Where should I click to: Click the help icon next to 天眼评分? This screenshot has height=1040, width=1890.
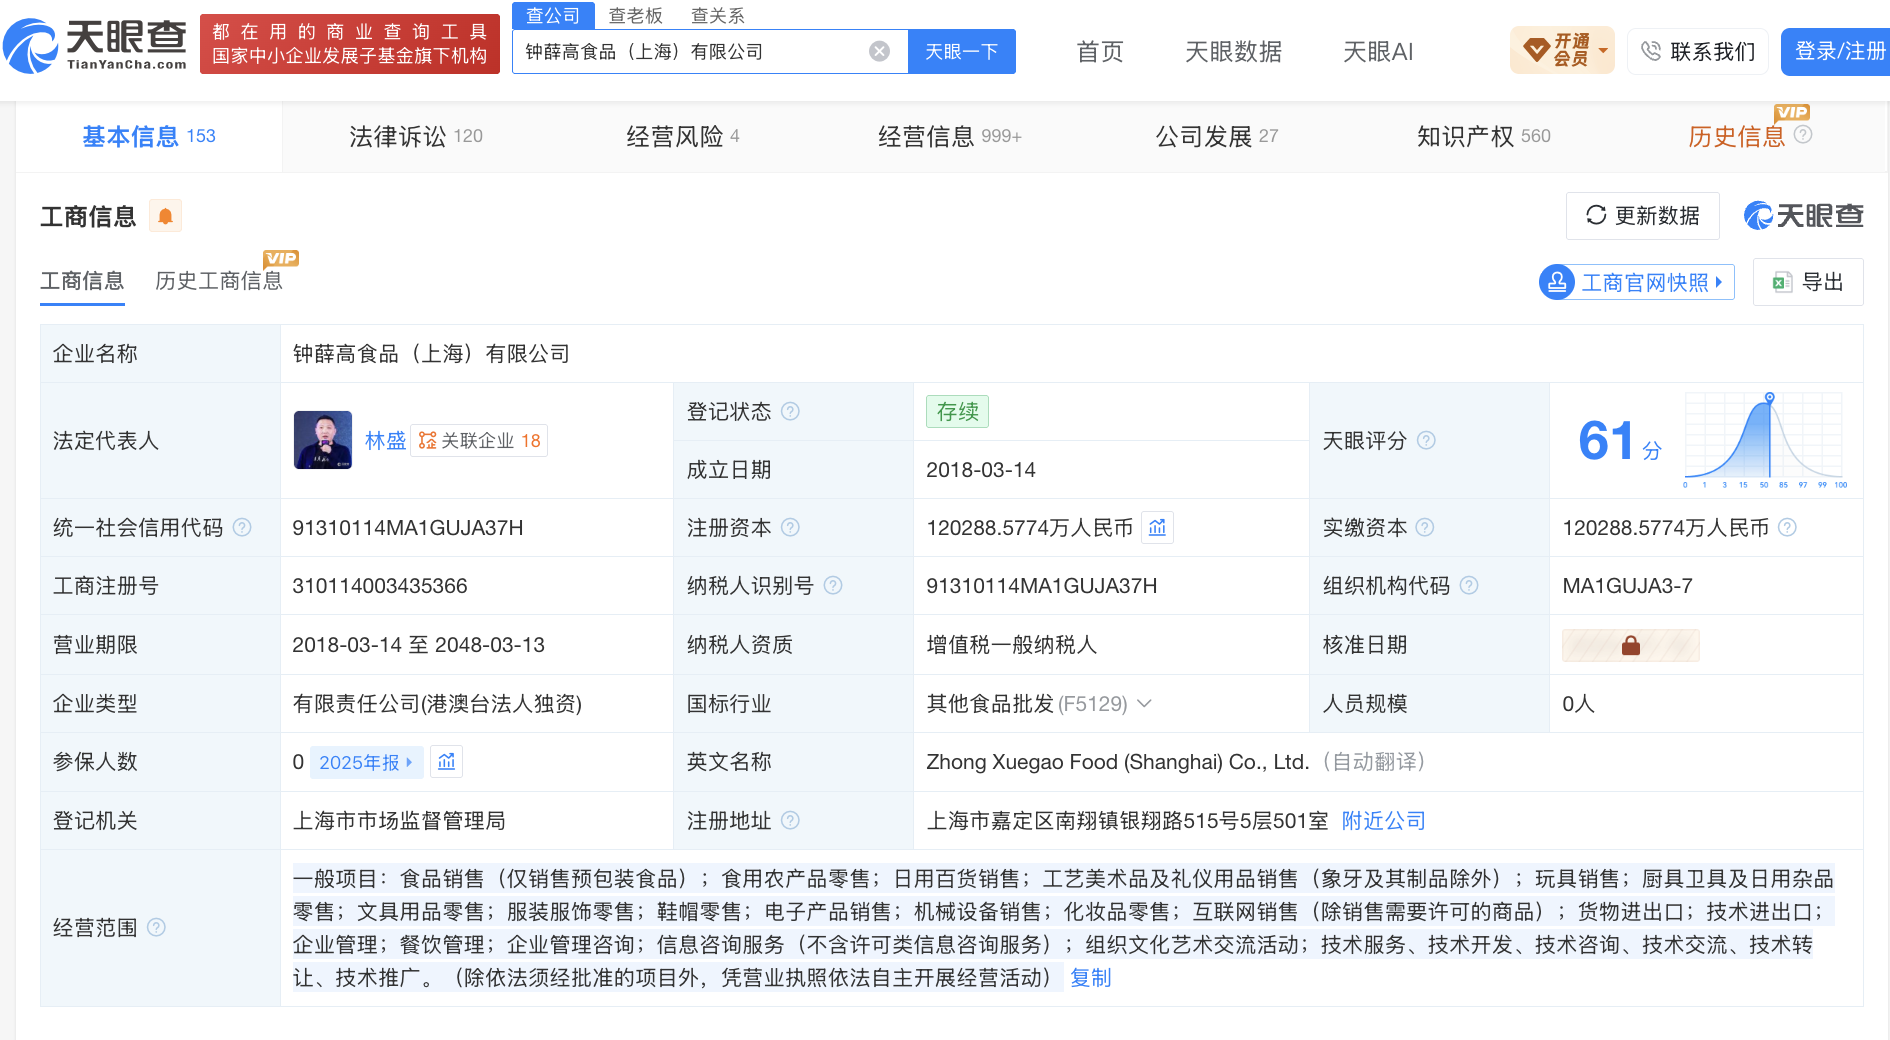[1426, 440]
